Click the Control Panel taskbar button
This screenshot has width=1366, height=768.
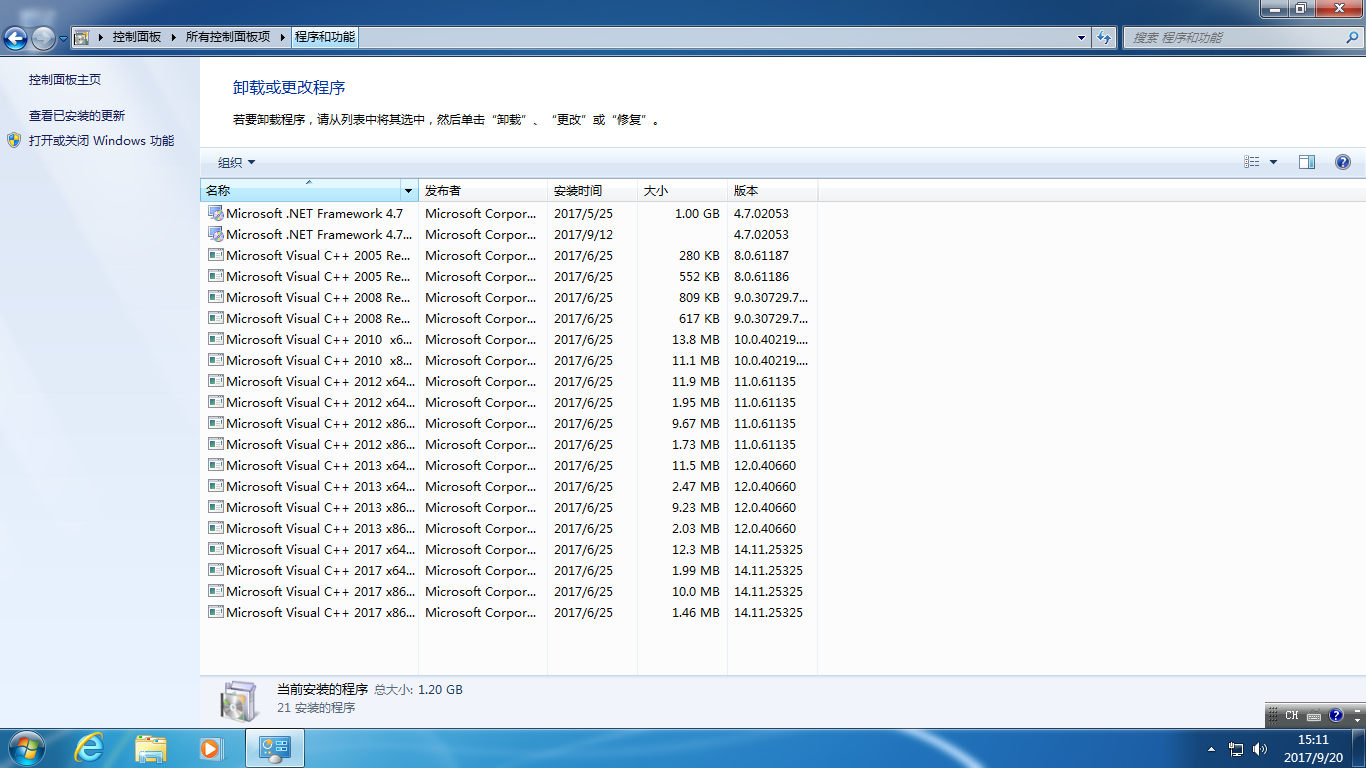[x=274, y=747]
